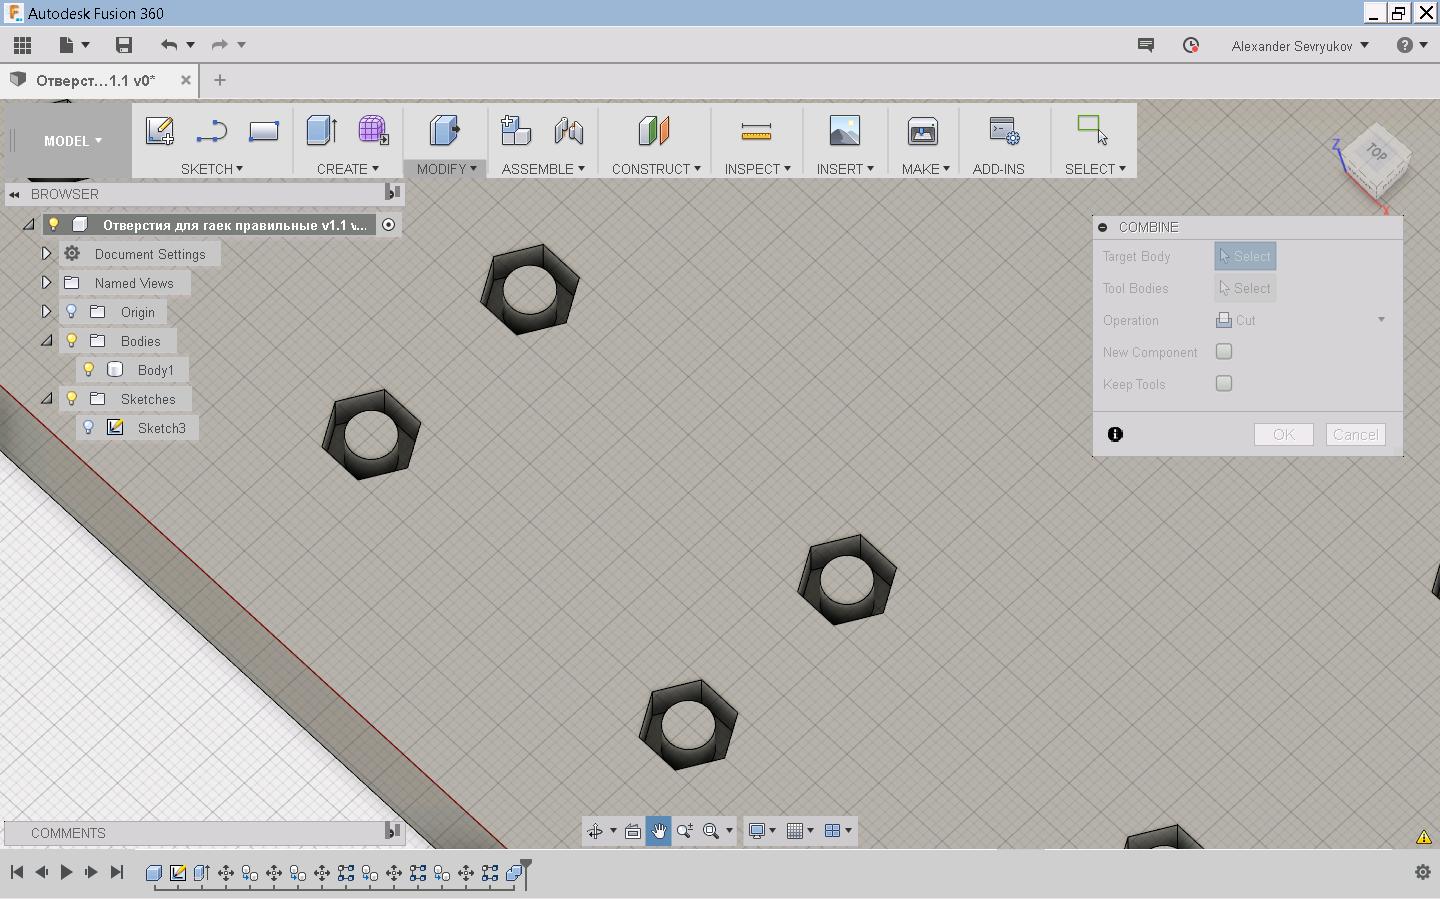Open the Operation dropdown set to Cut
This screenshot has height=900, width=1440.
point(1300,320)
